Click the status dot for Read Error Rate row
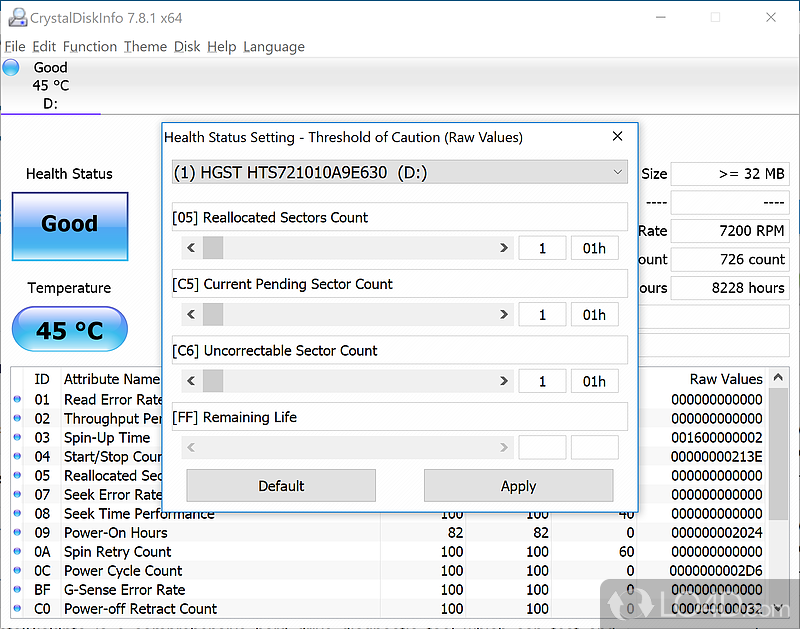 [17, 399]
